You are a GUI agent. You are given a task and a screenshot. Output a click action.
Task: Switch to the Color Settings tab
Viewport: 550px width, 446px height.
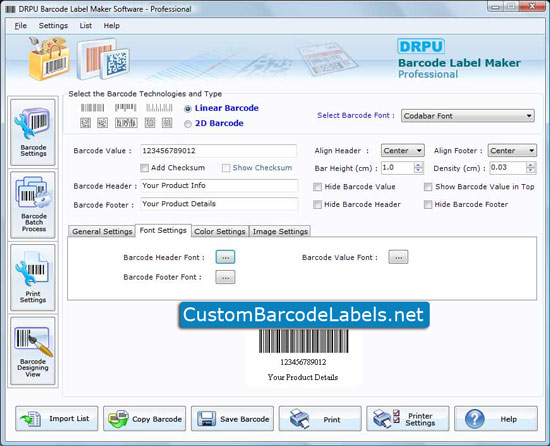tap(220, 231)
